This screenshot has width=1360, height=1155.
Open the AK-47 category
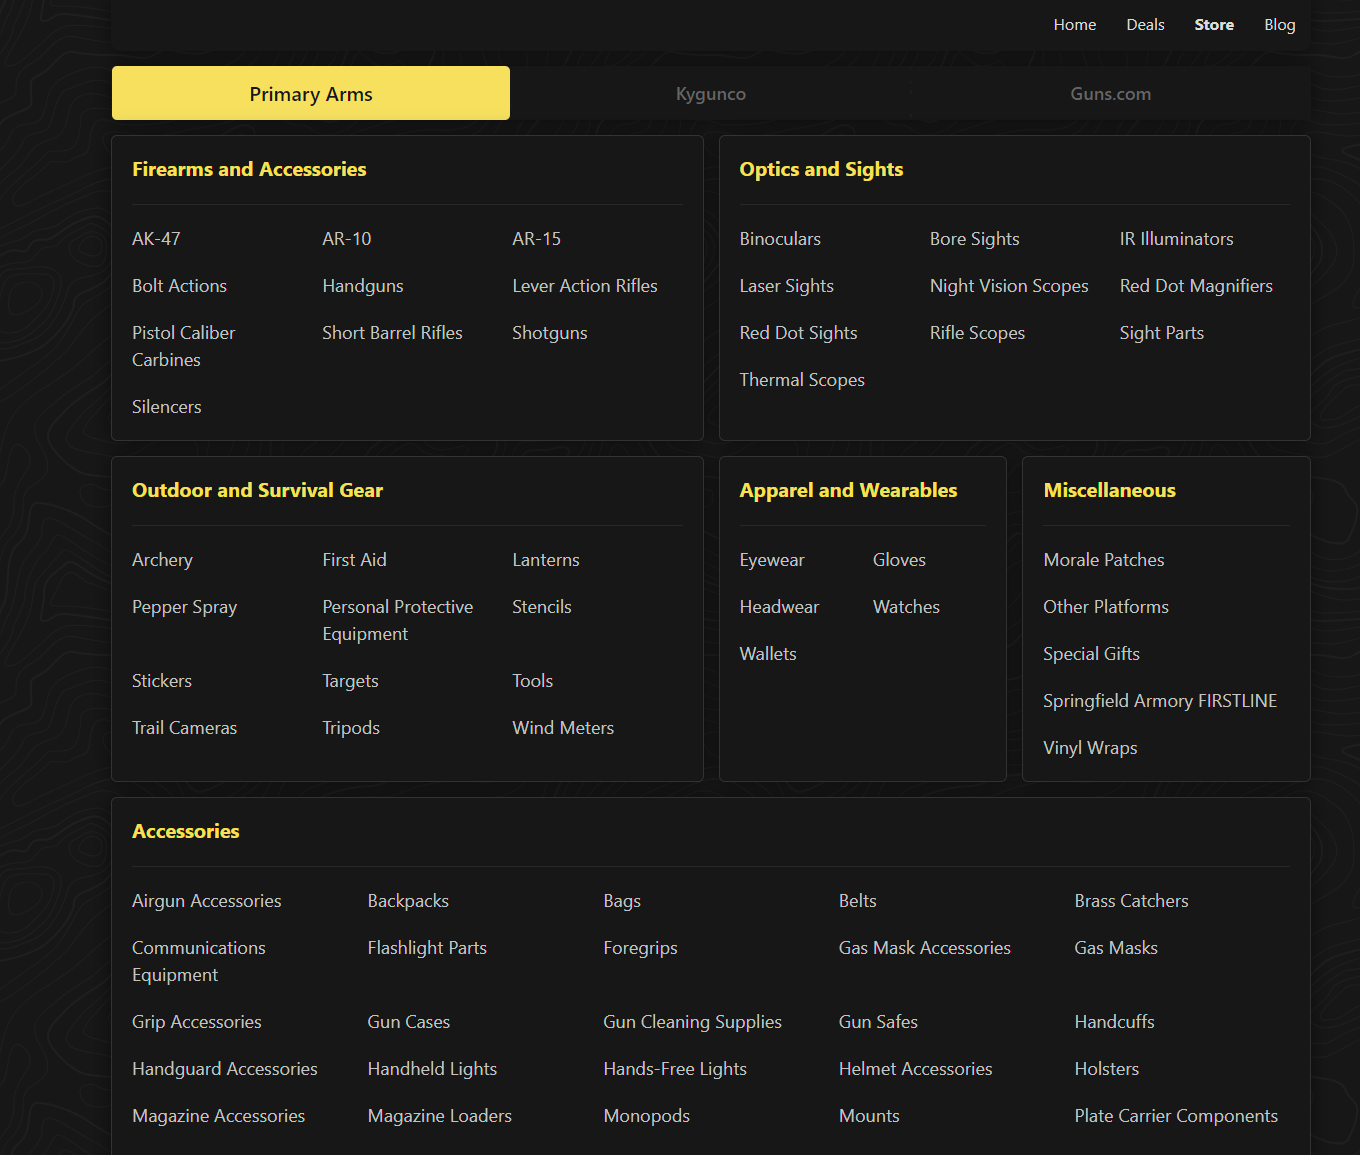156,239
